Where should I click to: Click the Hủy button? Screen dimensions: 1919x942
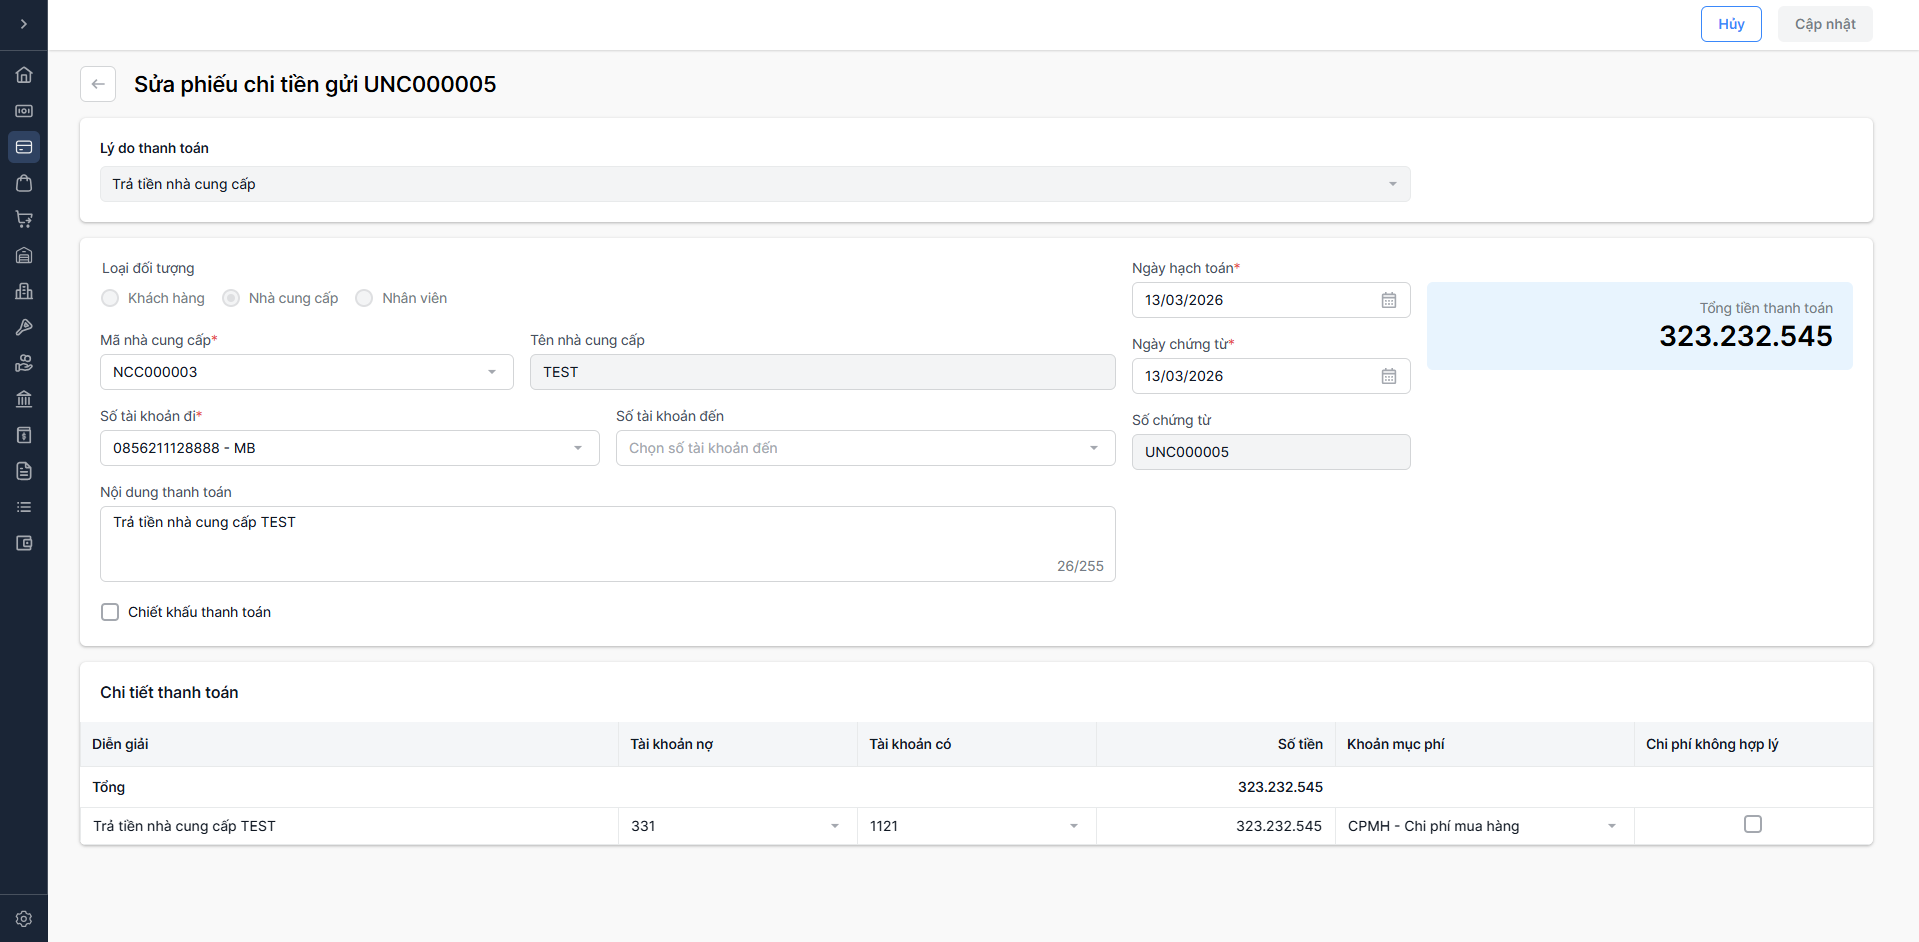pos(1730,24)
